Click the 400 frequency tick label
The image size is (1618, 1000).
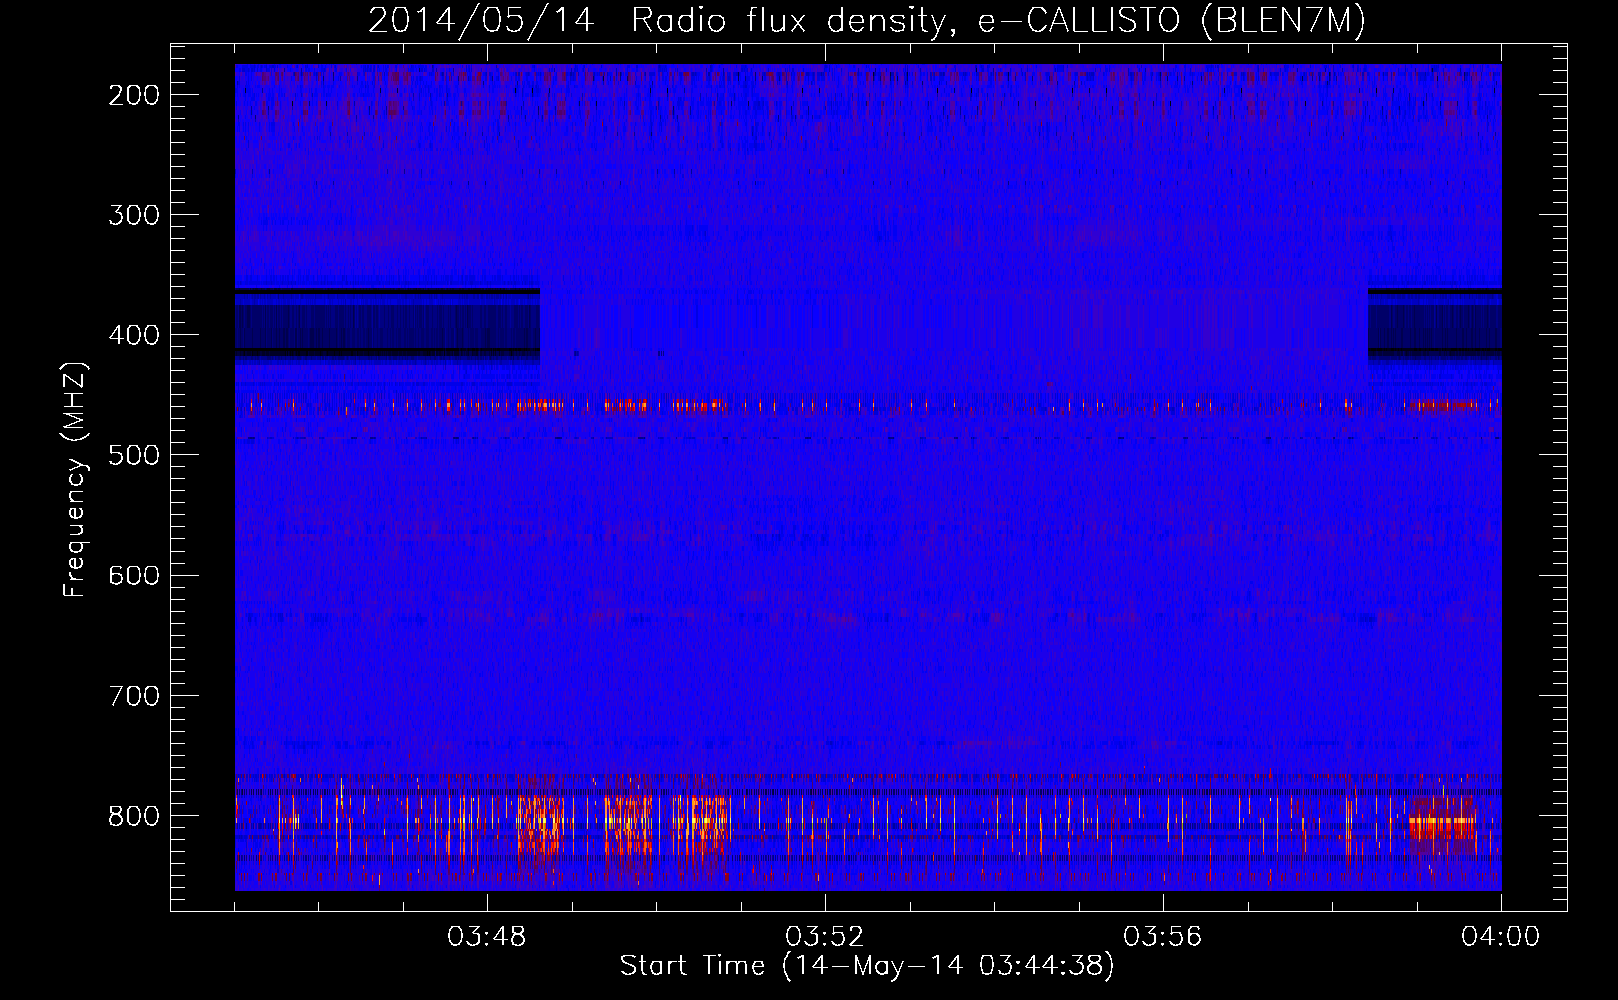pos(134,335)
